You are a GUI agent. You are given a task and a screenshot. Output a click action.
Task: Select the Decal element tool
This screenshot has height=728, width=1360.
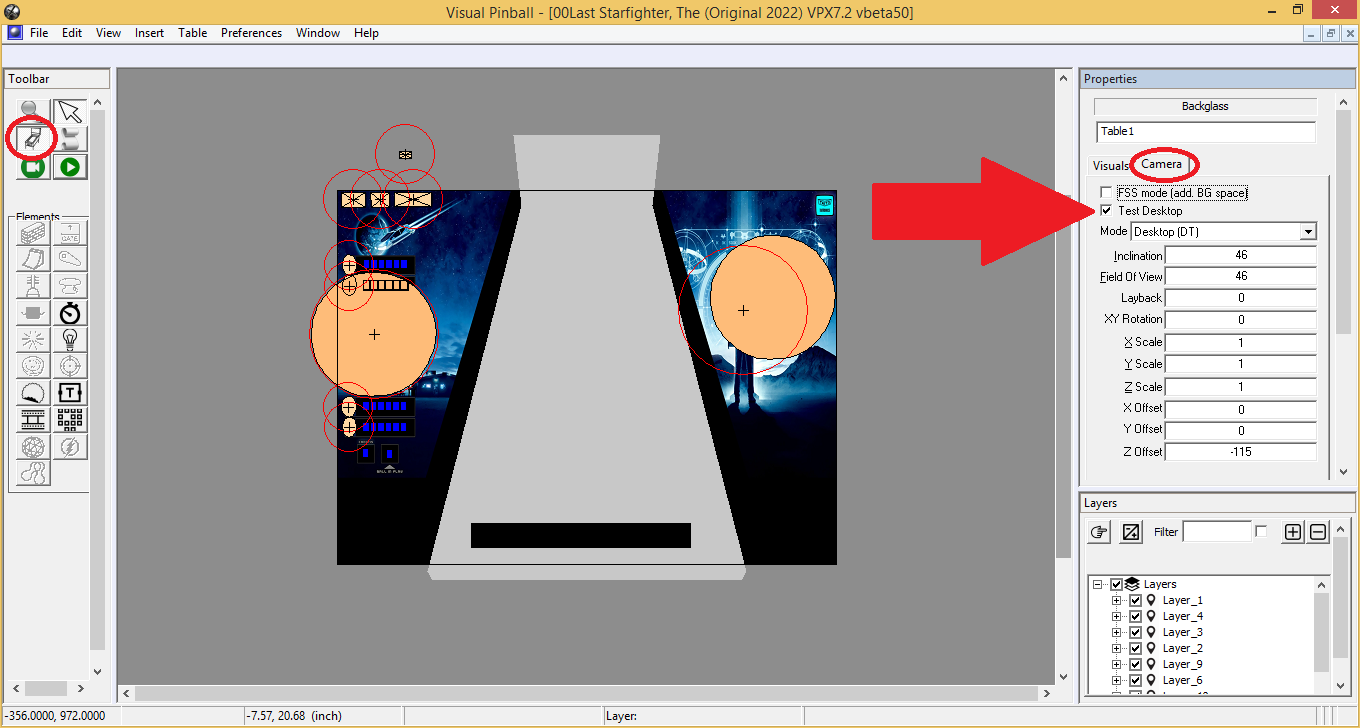[x=33, y=393]
